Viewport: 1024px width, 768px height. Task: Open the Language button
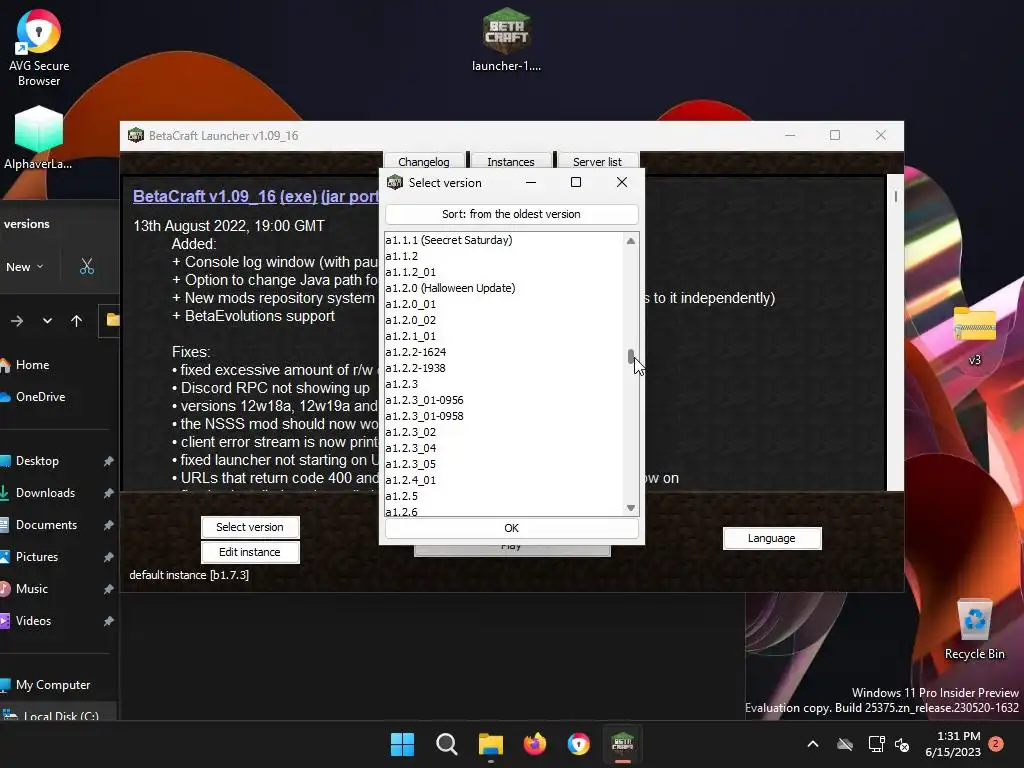click(772, 538)
